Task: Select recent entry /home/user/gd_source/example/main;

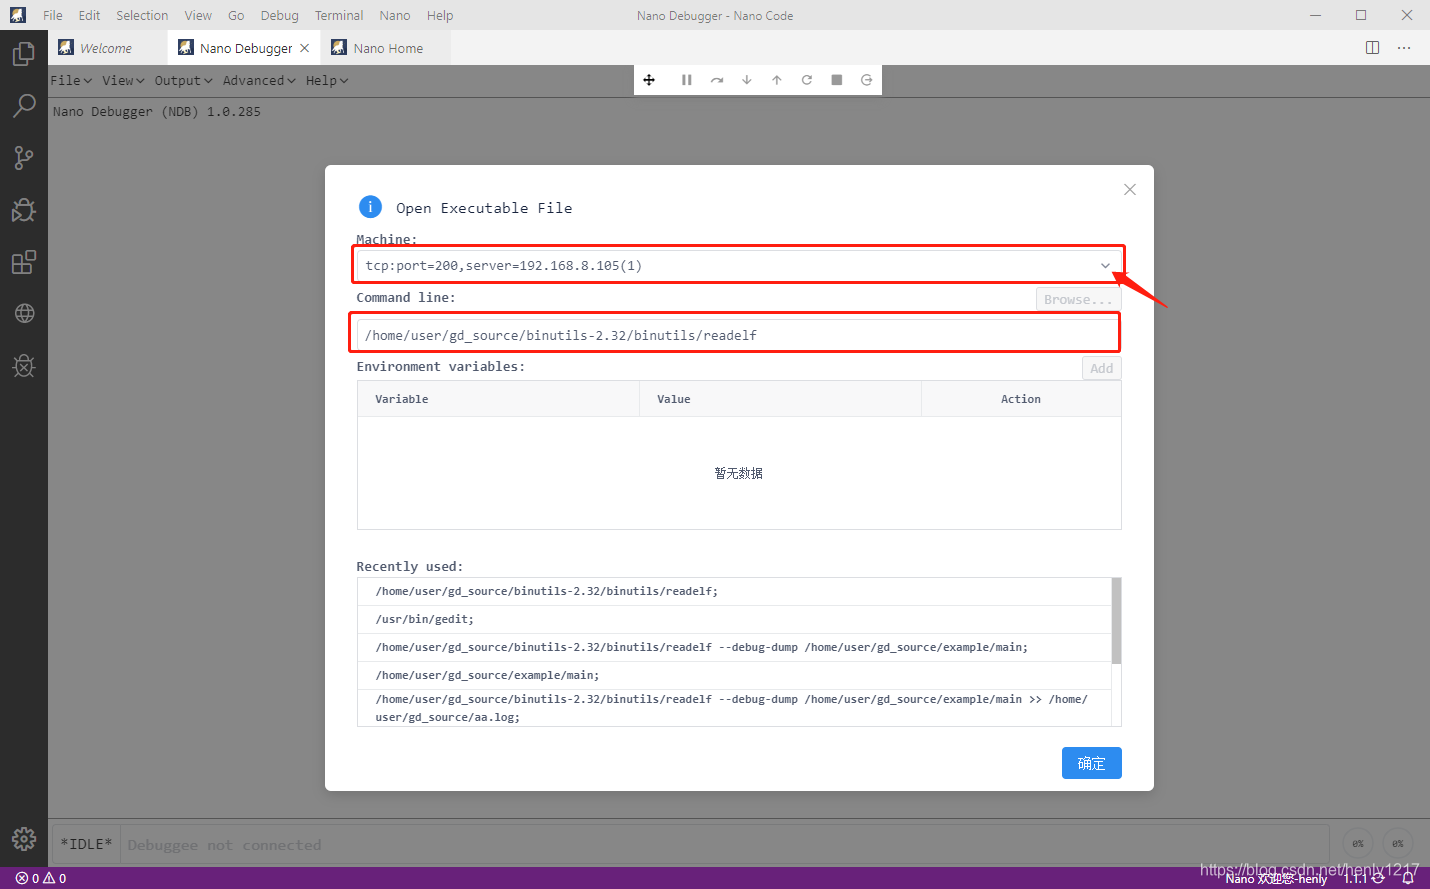Action: point(734,675)
